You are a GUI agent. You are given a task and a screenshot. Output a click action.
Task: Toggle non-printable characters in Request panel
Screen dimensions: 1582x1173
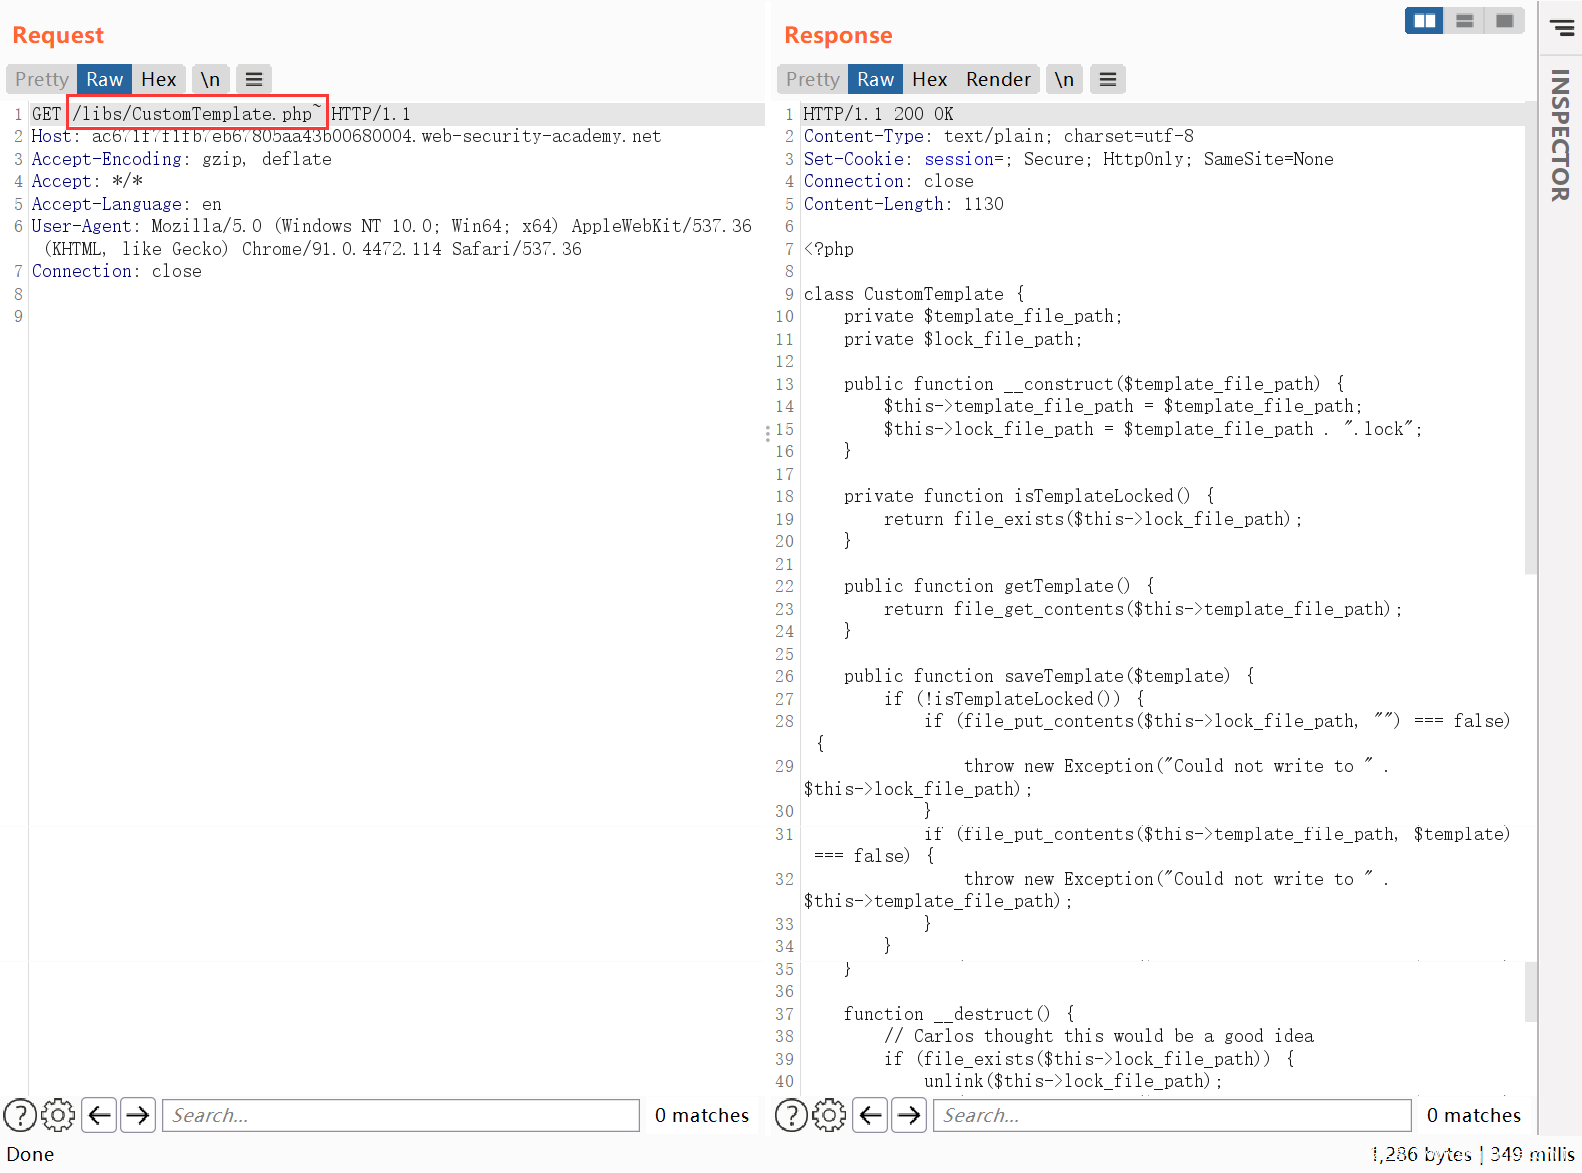click(x=210, y=79)
